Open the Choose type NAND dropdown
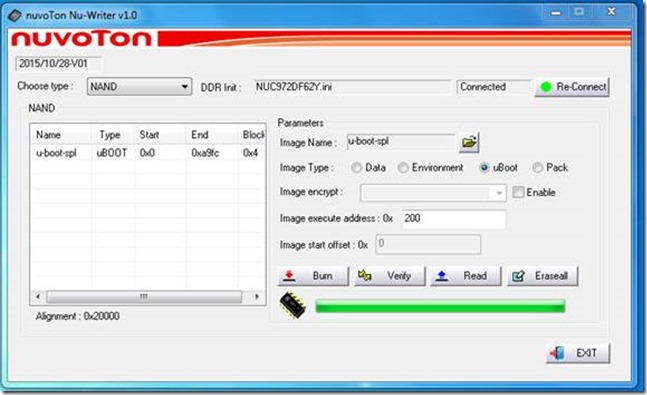 [x=139, y=87]
